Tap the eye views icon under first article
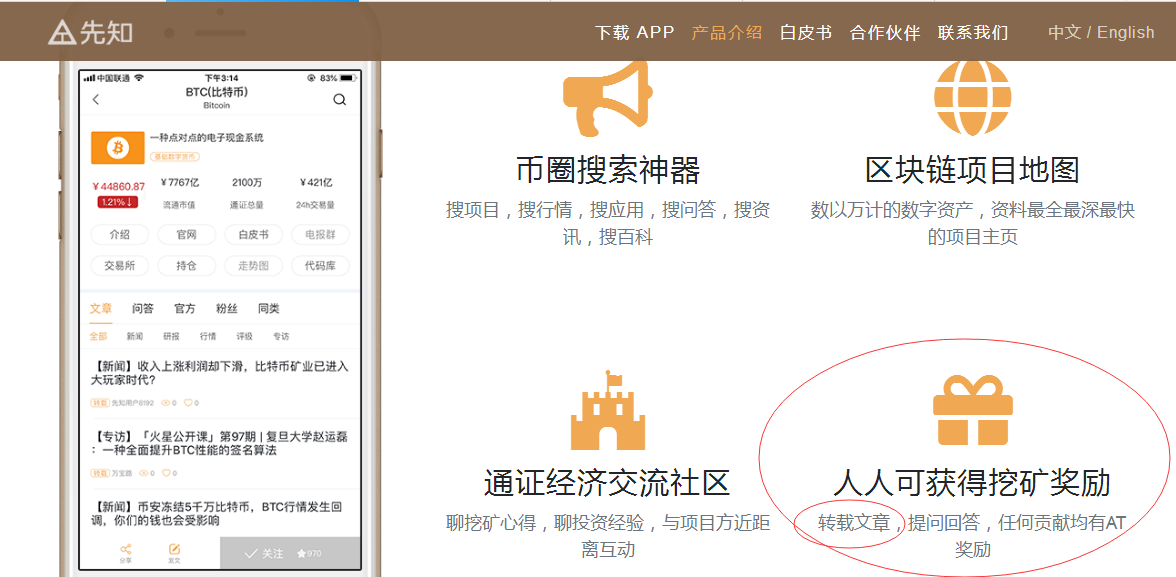This screenshot has width=1176, height=577. [166, 403]
